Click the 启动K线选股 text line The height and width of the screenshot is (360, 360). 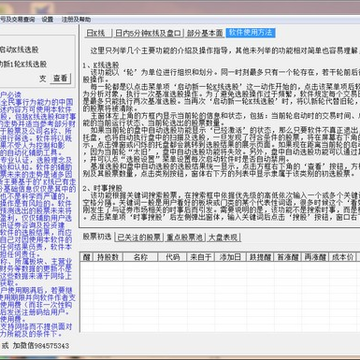(19, 50)
